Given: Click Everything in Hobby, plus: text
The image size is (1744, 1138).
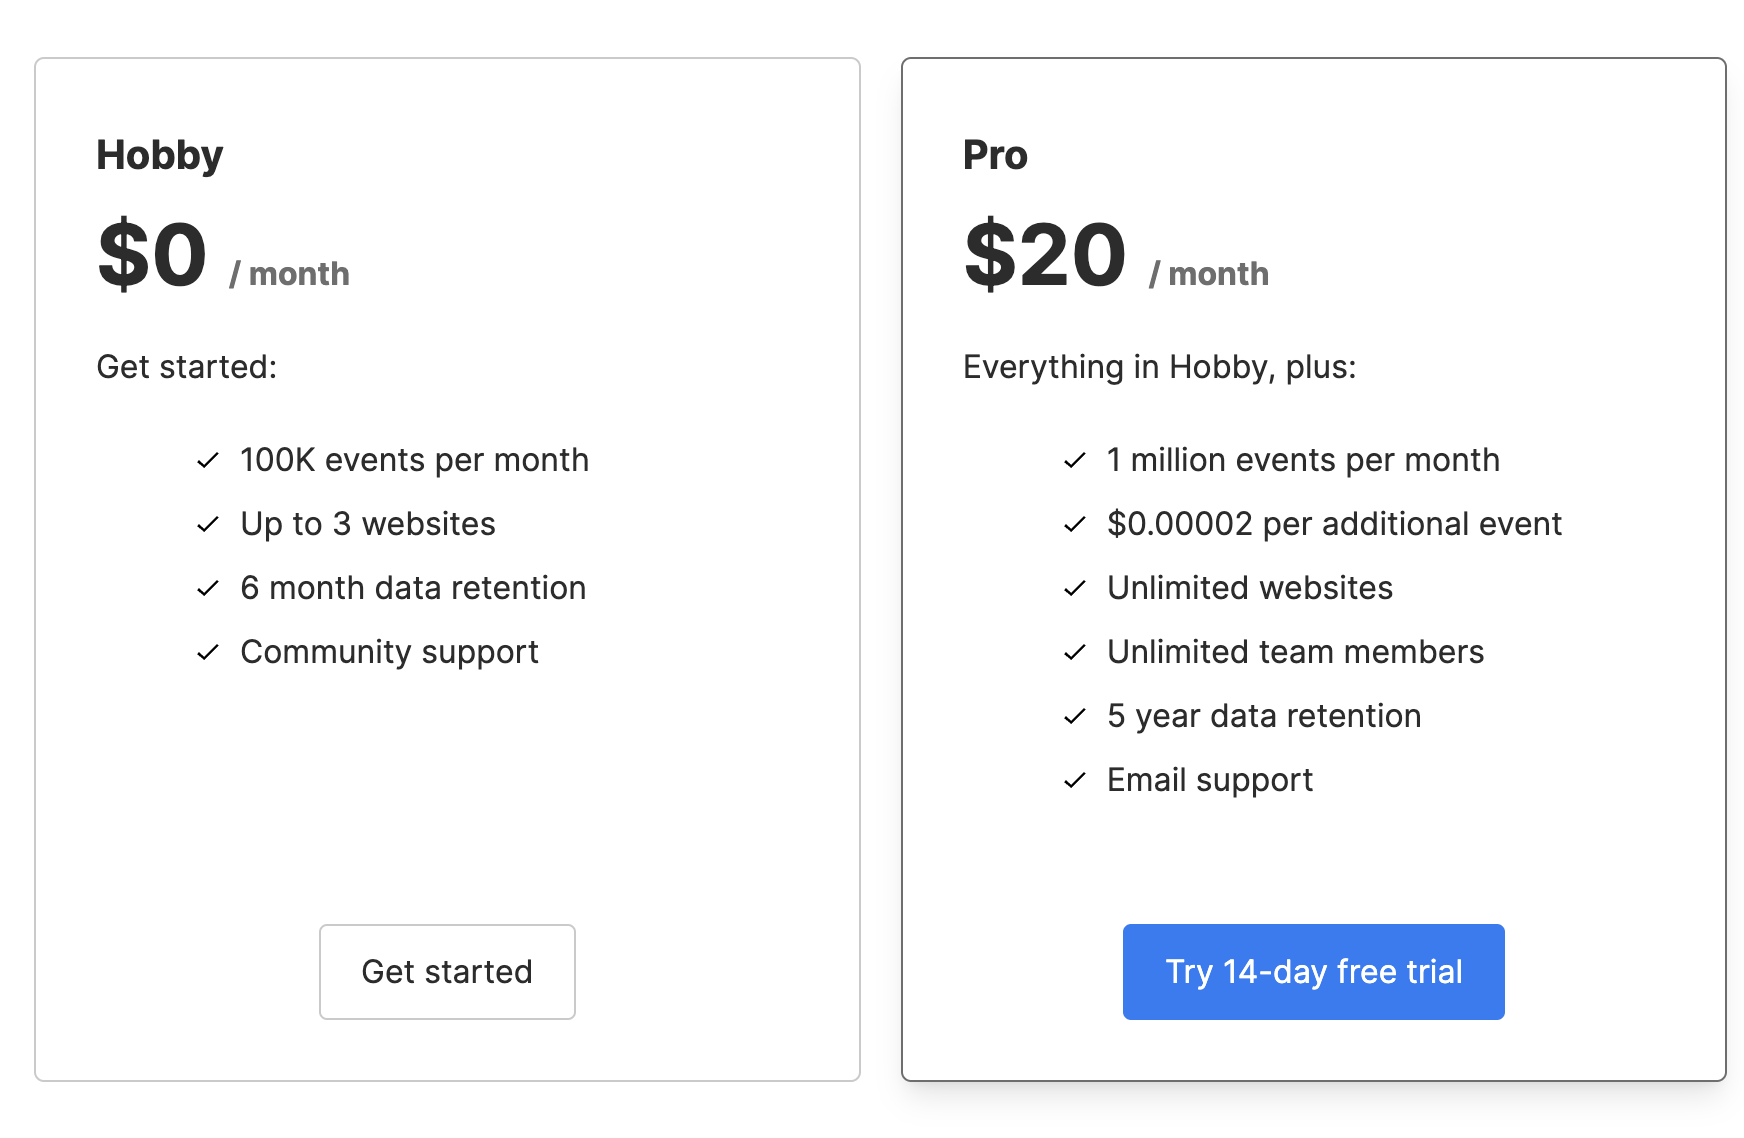Looking at the screenshot, I should pyautogui.click(x=1159, y=367).
